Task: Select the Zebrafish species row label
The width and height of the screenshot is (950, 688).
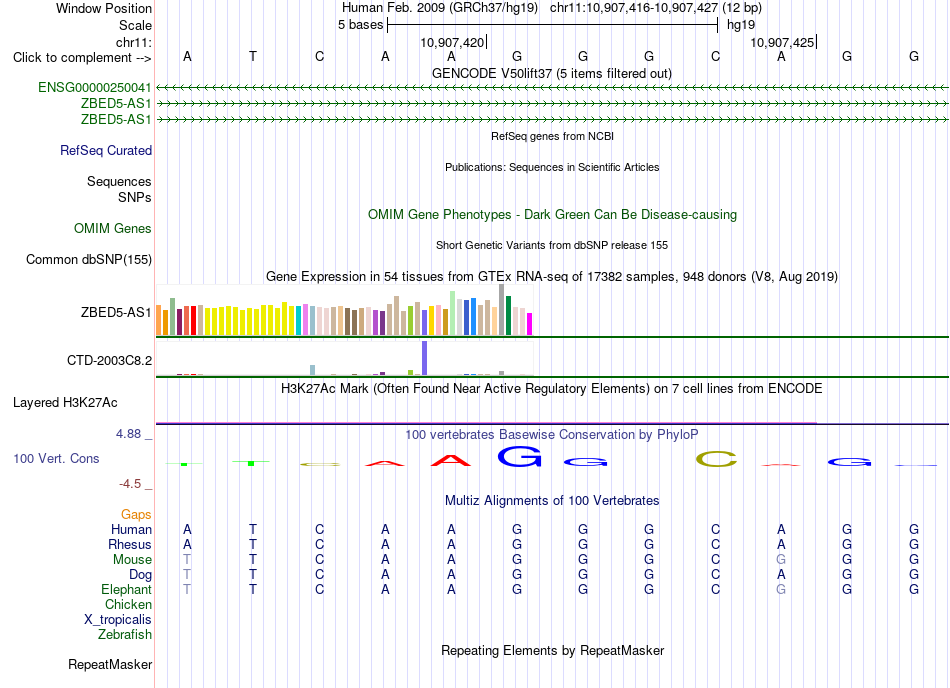Action: (x=125, y=635)
